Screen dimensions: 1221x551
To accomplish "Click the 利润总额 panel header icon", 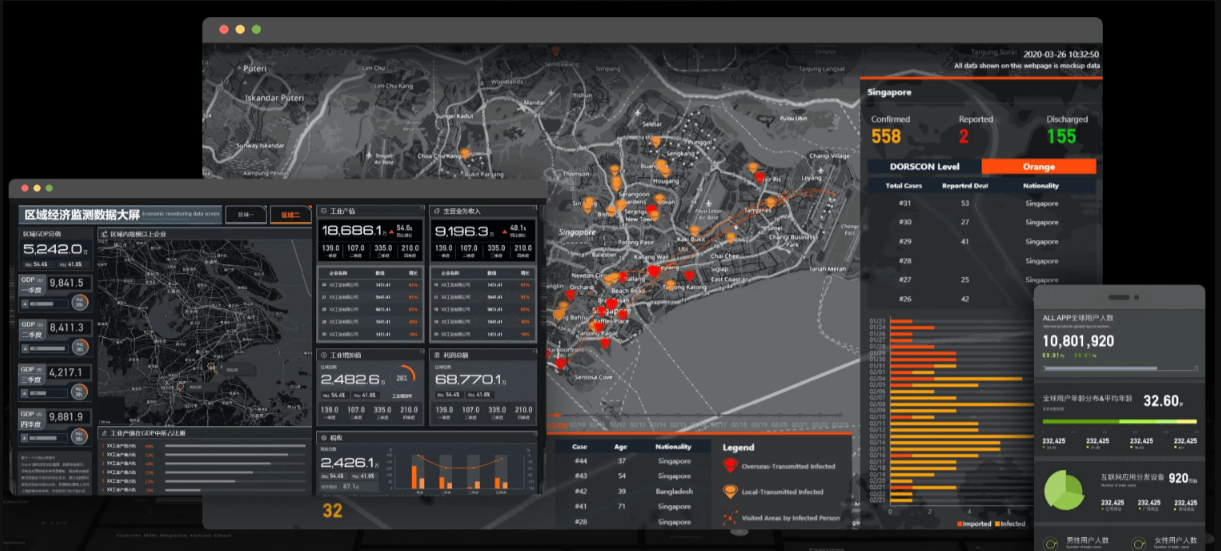I will pos(436,354).
